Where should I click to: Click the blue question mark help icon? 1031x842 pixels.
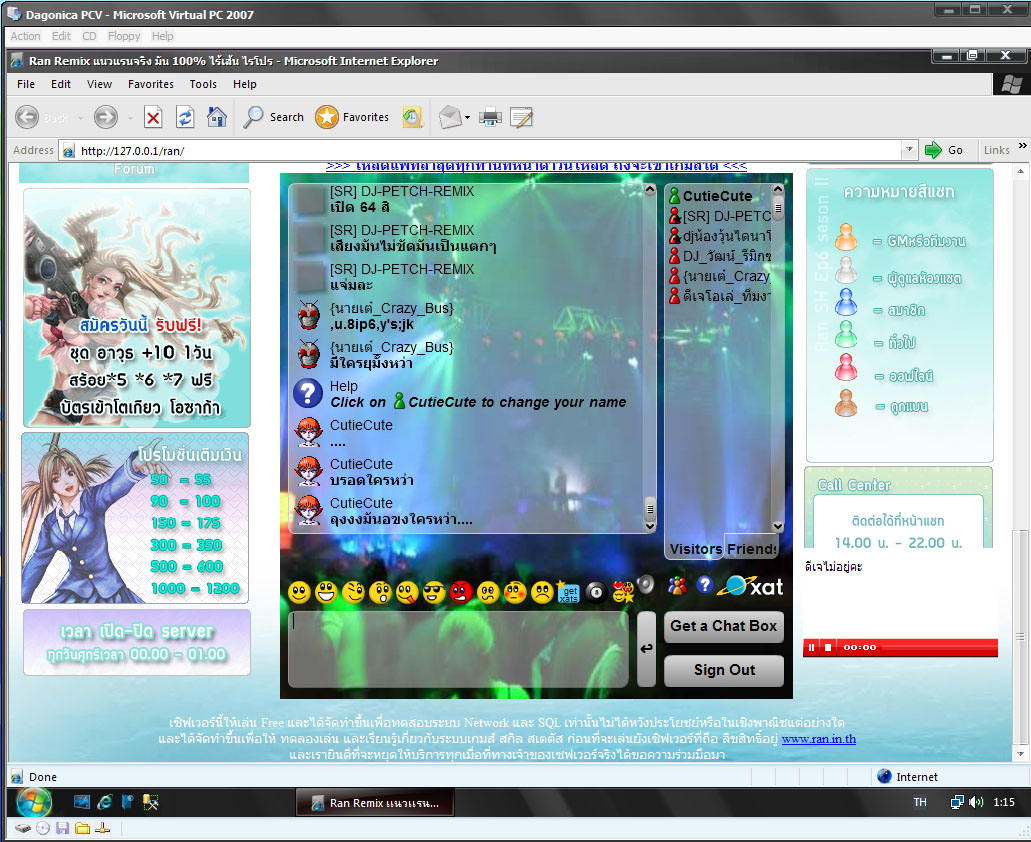(704, 584)
